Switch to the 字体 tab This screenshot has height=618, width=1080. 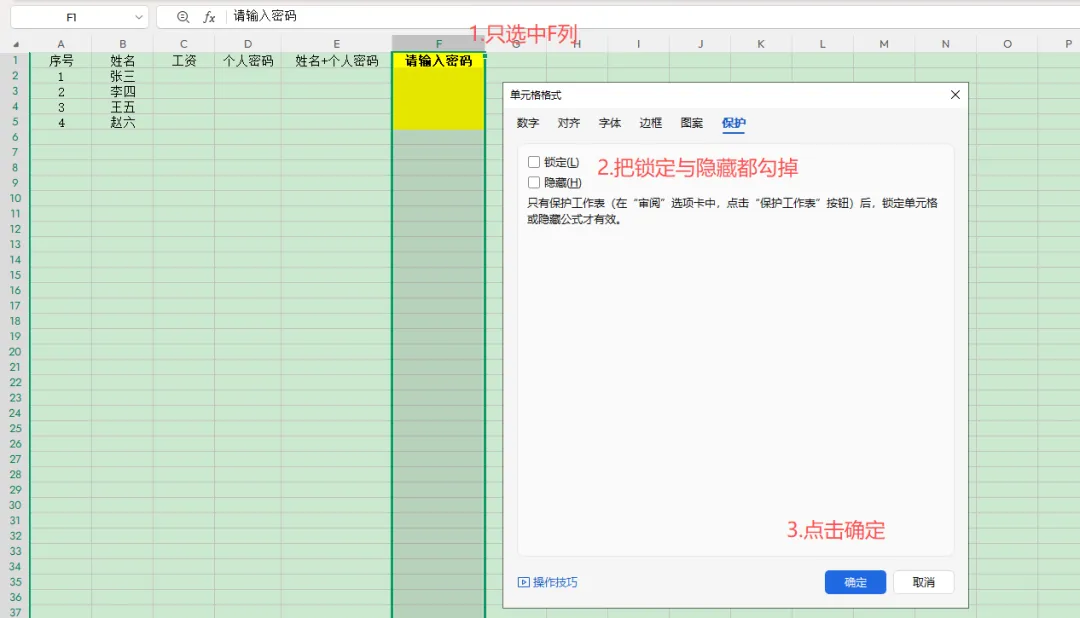click(x=610, y=123)
